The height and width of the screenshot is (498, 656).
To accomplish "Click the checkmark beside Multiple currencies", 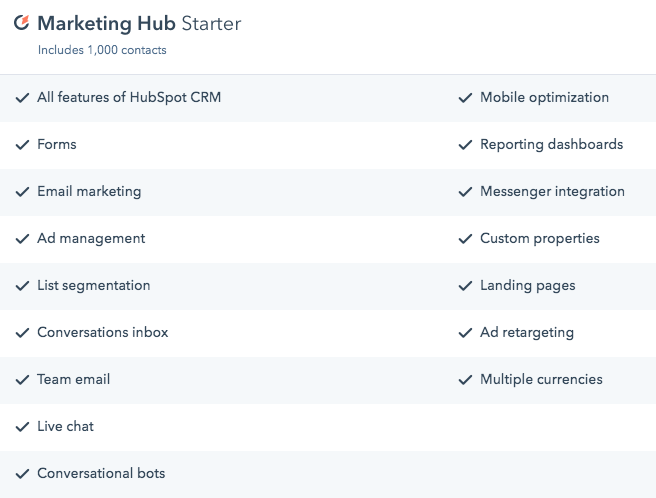I will point(465,380).
